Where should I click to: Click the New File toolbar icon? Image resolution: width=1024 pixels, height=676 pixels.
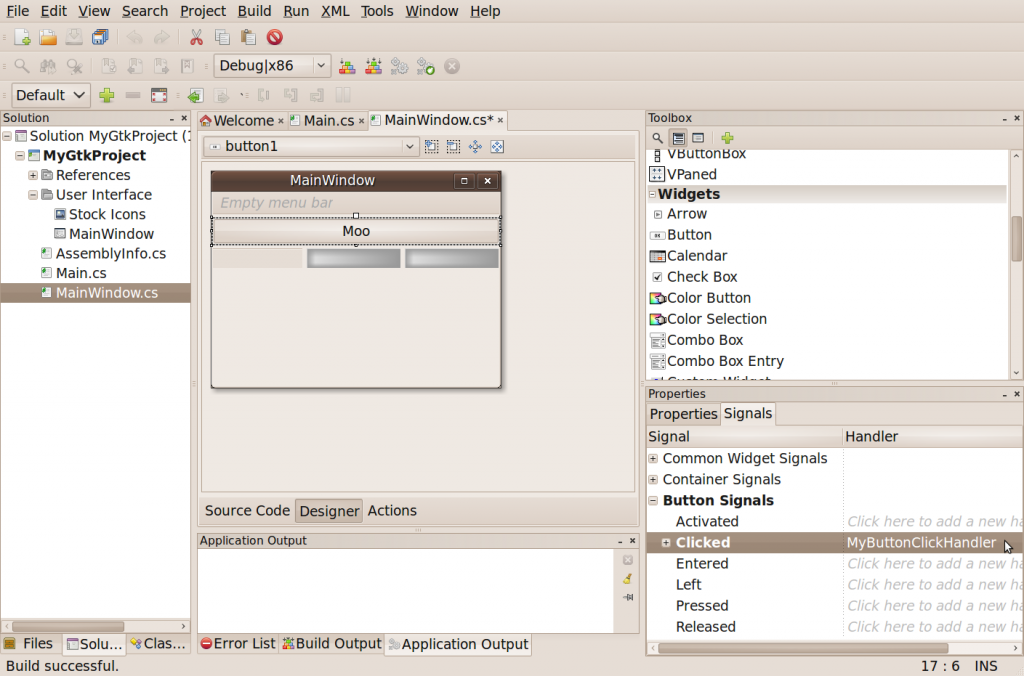click(x=22, y=37)
